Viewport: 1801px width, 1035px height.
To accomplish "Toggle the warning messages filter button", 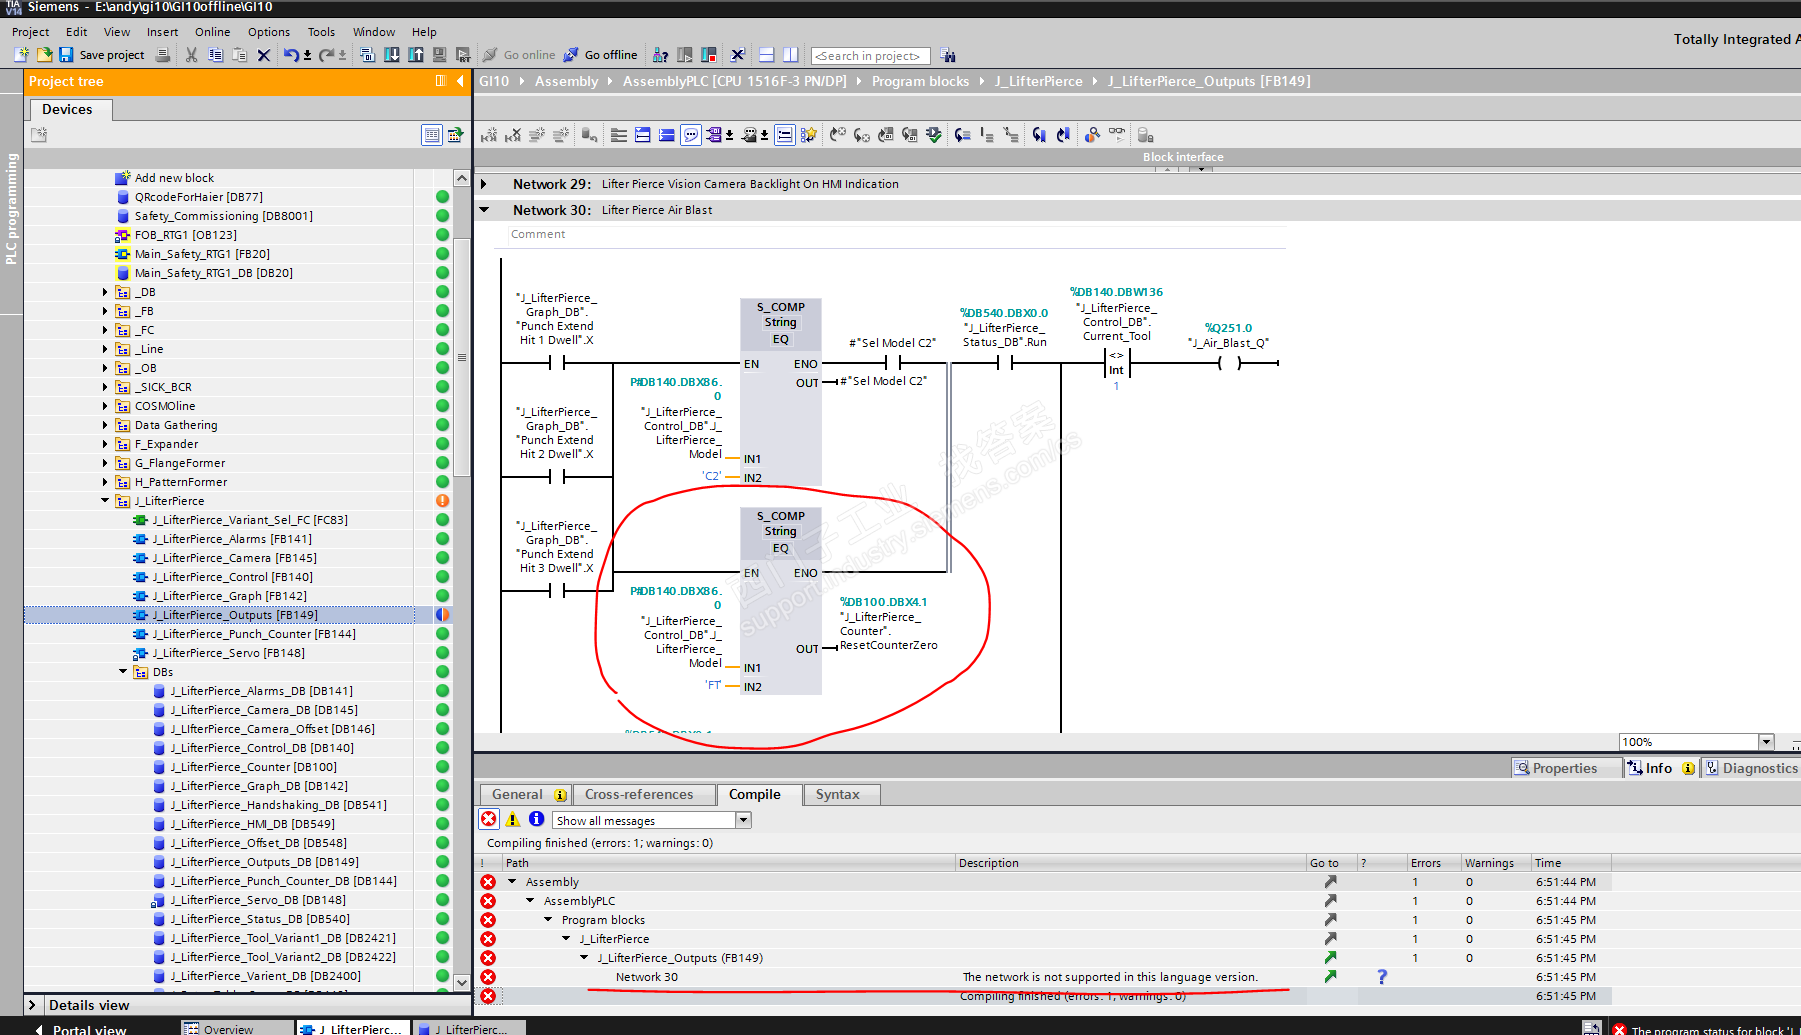I will [x=513, y=820].
